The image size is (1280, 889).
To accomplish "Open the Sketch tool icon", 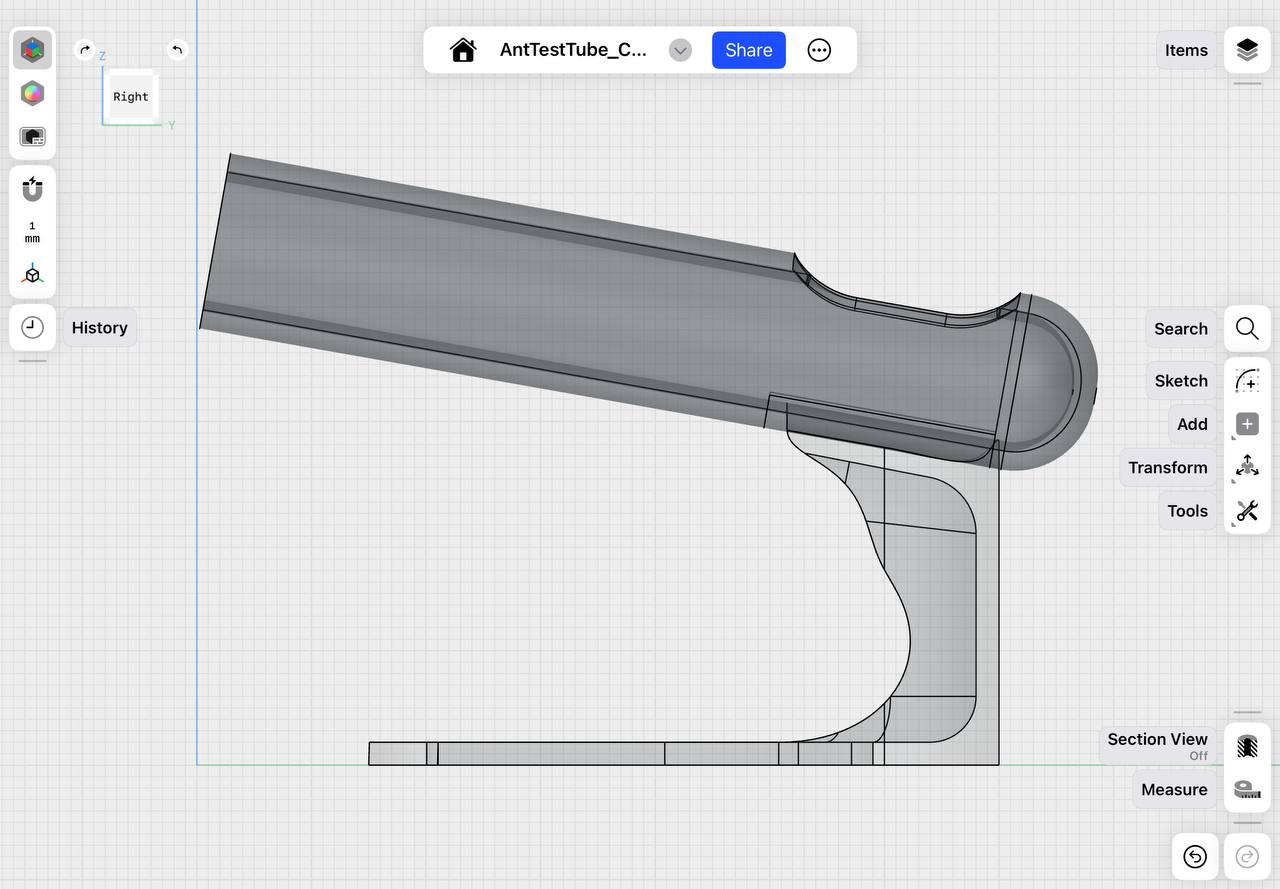I will pos(1246,381).
